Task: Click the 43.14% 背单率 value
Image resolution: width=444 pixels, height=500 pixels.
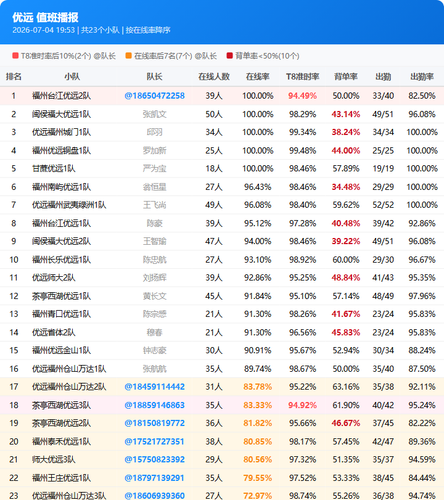Action: [346, 114]
